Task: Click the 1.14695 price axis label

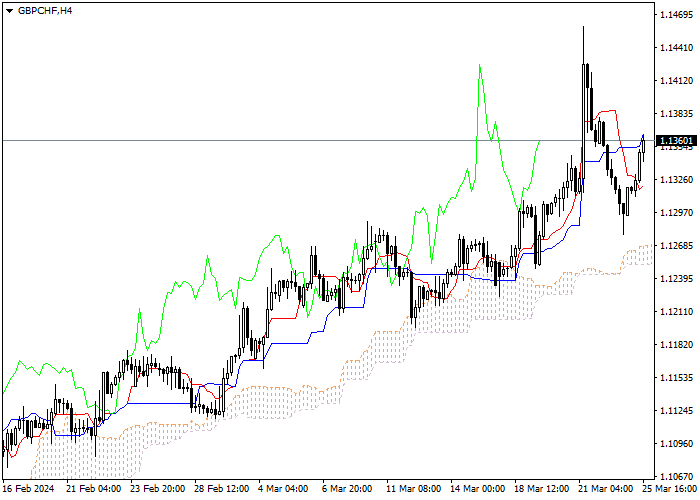Action: pos(676,15)
